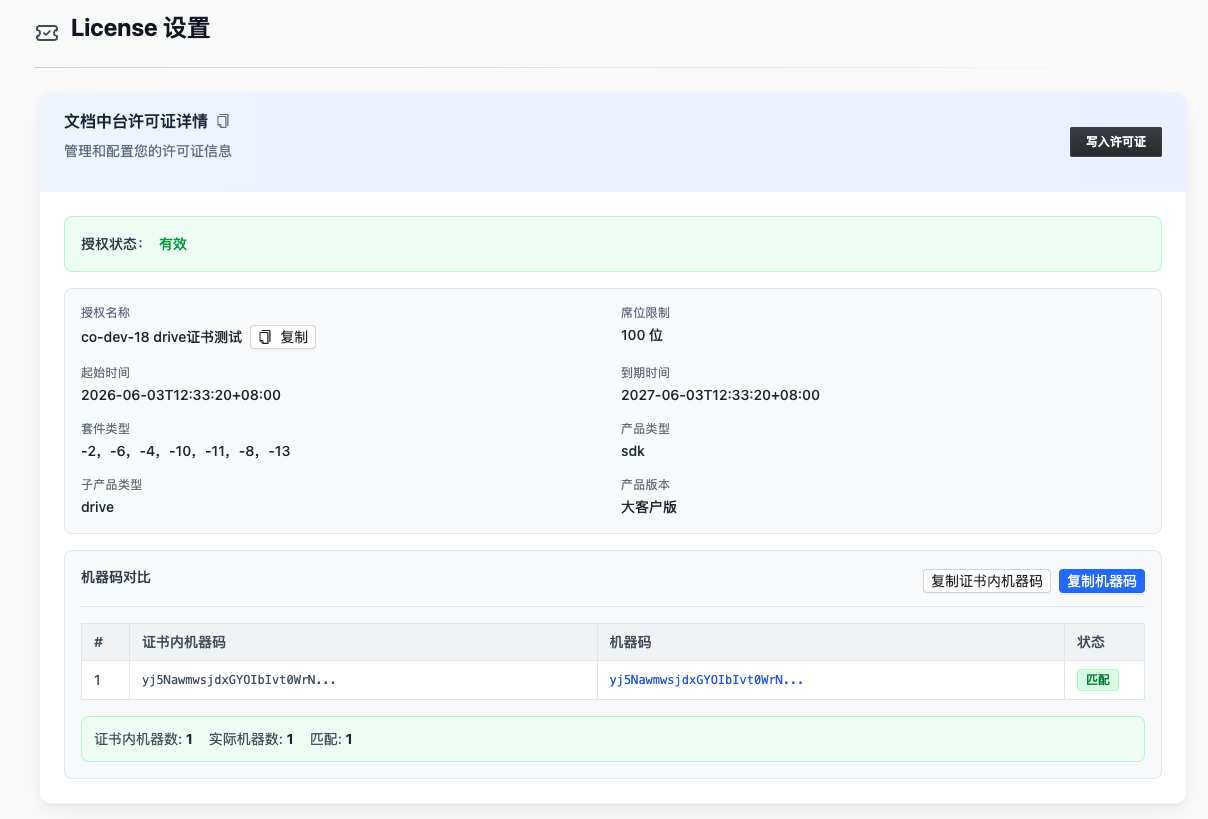Click row number 1 cell
Screen dimensions: 1208x819
click(106, 680)
